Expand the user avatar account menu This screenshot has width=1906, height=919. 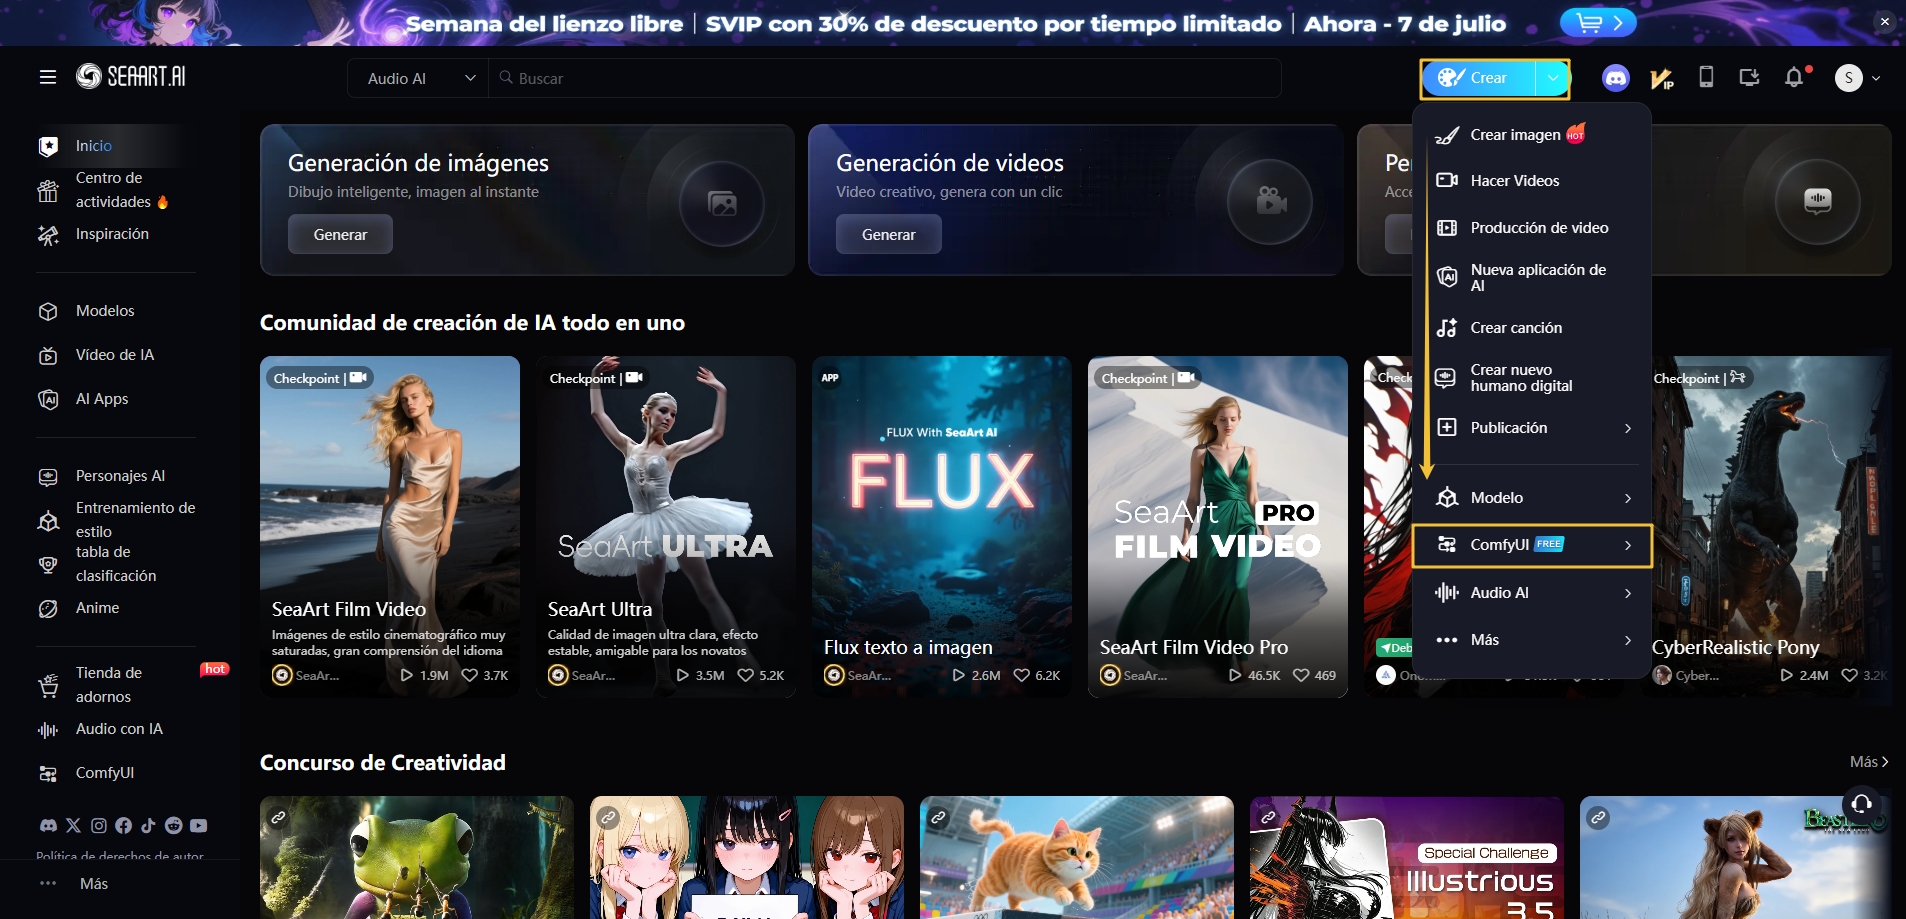click(1858, 78)
